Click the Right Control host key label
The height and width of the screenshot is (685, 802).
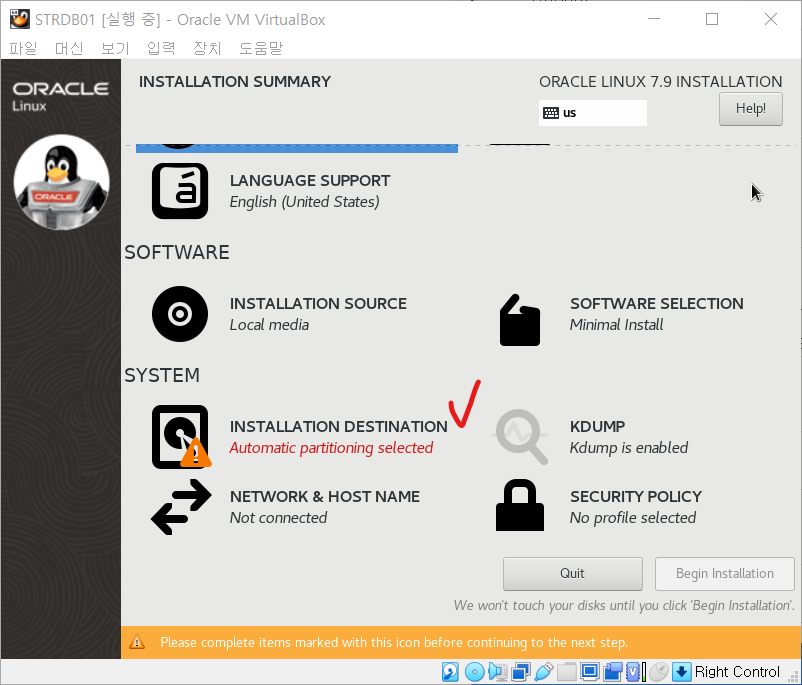[x=737, y=672]
